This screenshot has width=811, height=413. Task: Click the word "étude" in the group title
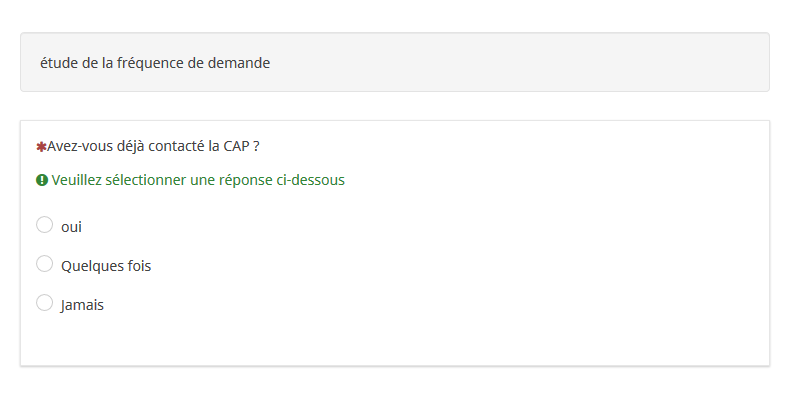pos(59,63)
